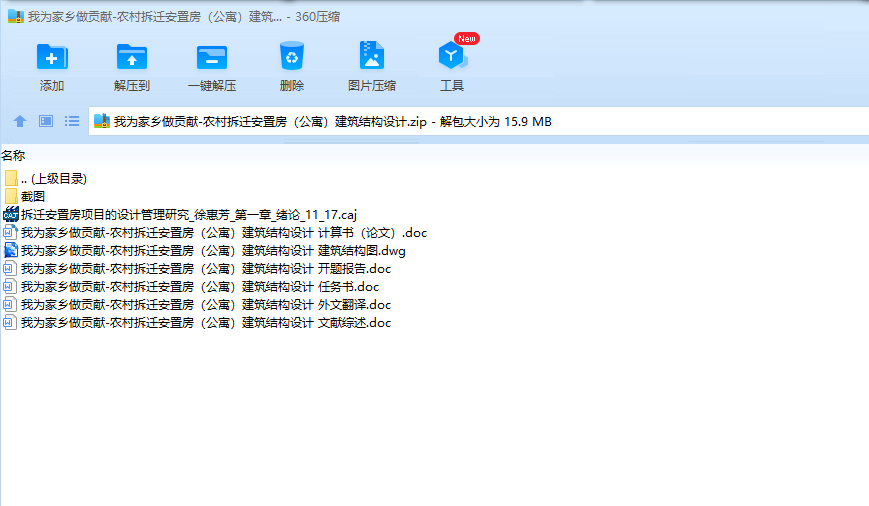Click the 解压到 (Extract to) icon
This screenshot has width=869, height=506.
click(132, 57)
